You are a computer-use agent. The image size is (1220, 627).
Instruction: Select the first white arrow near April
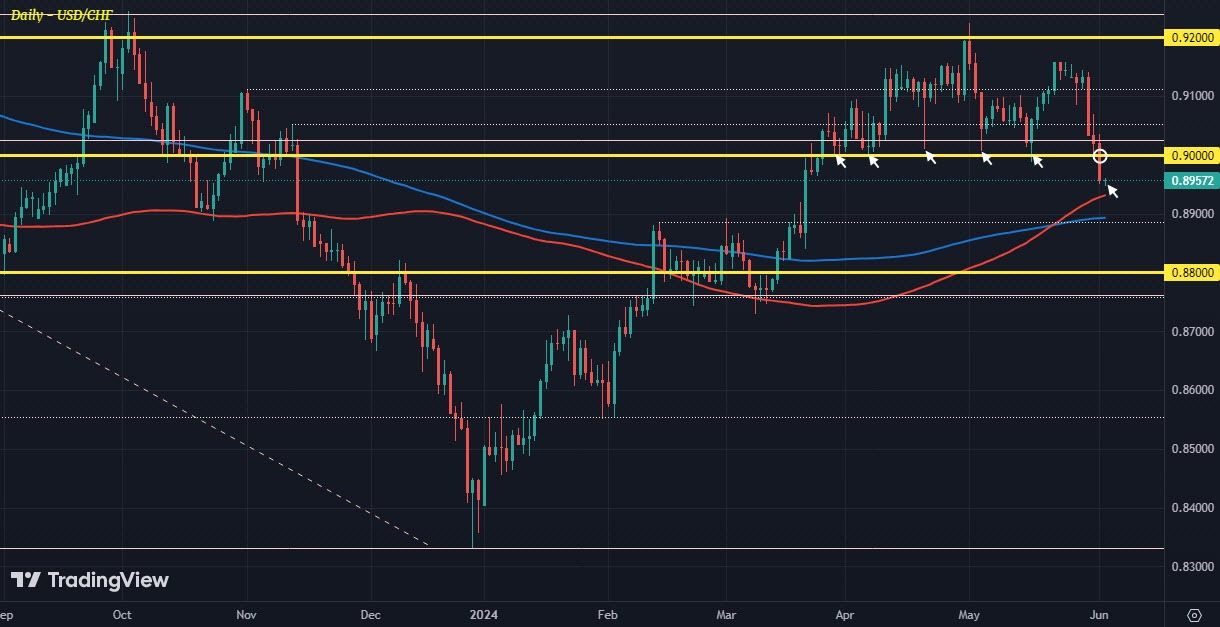tap(841, 159)
